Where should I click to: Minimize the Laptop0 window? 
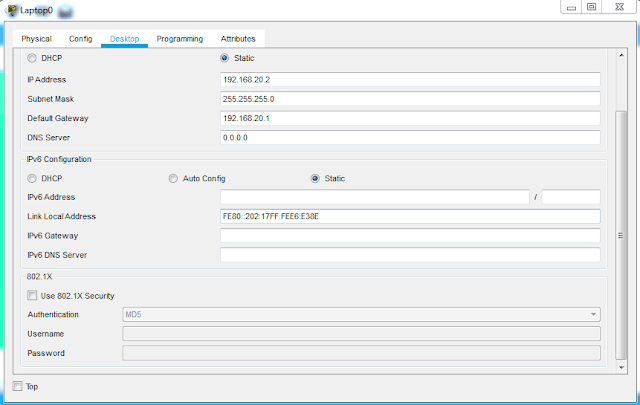(x=571, y=7)
